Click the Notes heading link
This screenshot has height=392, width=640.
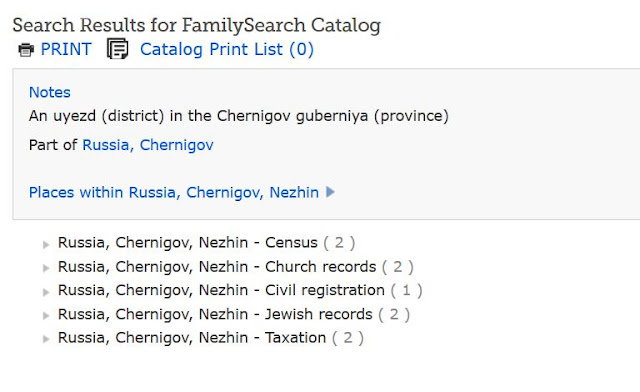(50, 92)
